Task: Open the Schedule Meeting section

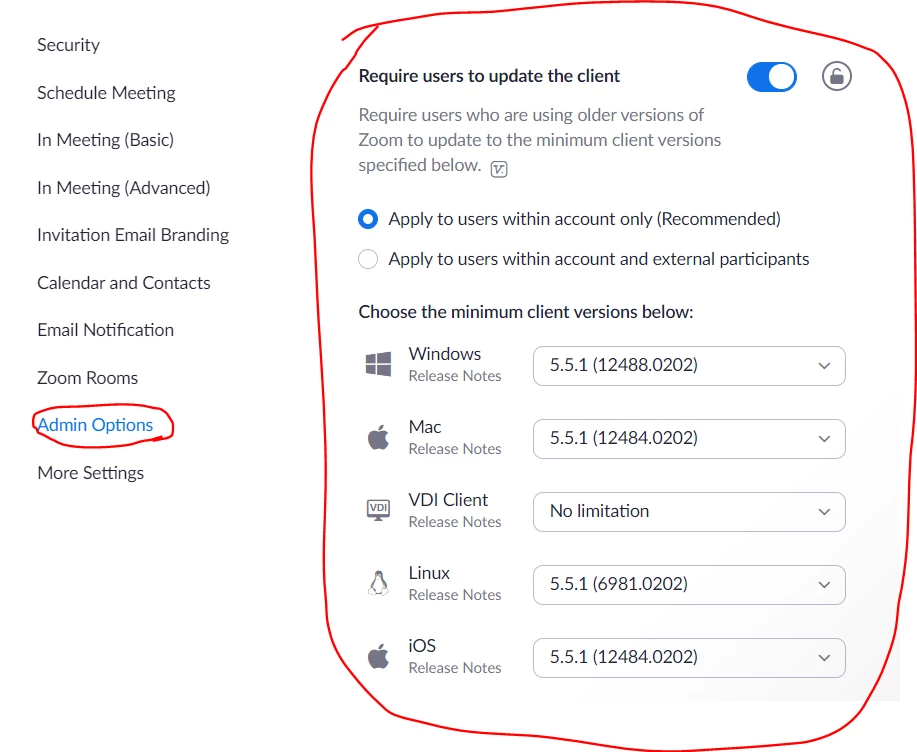Action: (x=106, y=93)
